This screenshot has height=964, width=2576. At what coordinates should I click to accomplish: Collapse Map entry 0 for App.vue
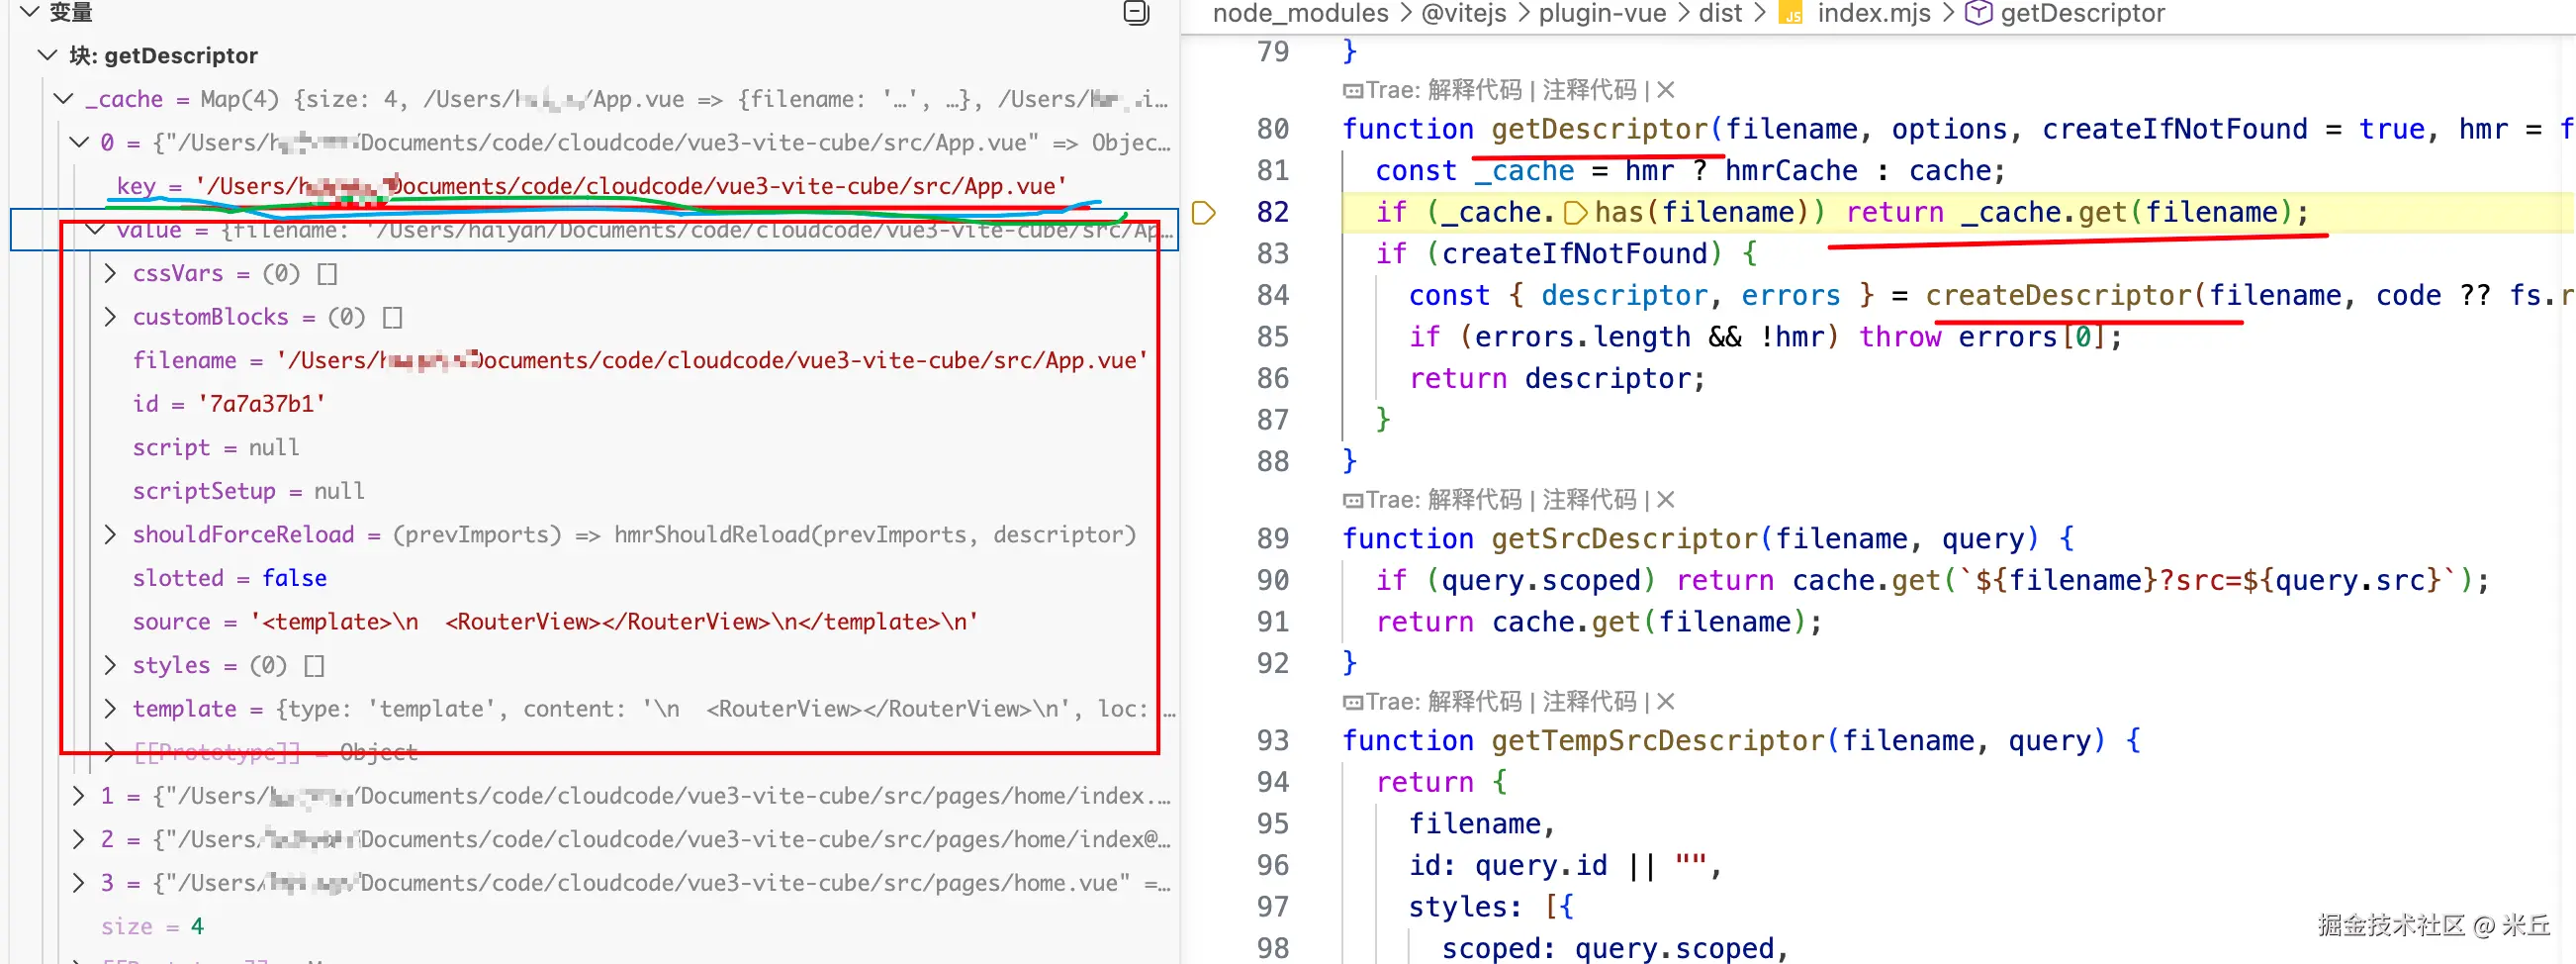[79, 142]
